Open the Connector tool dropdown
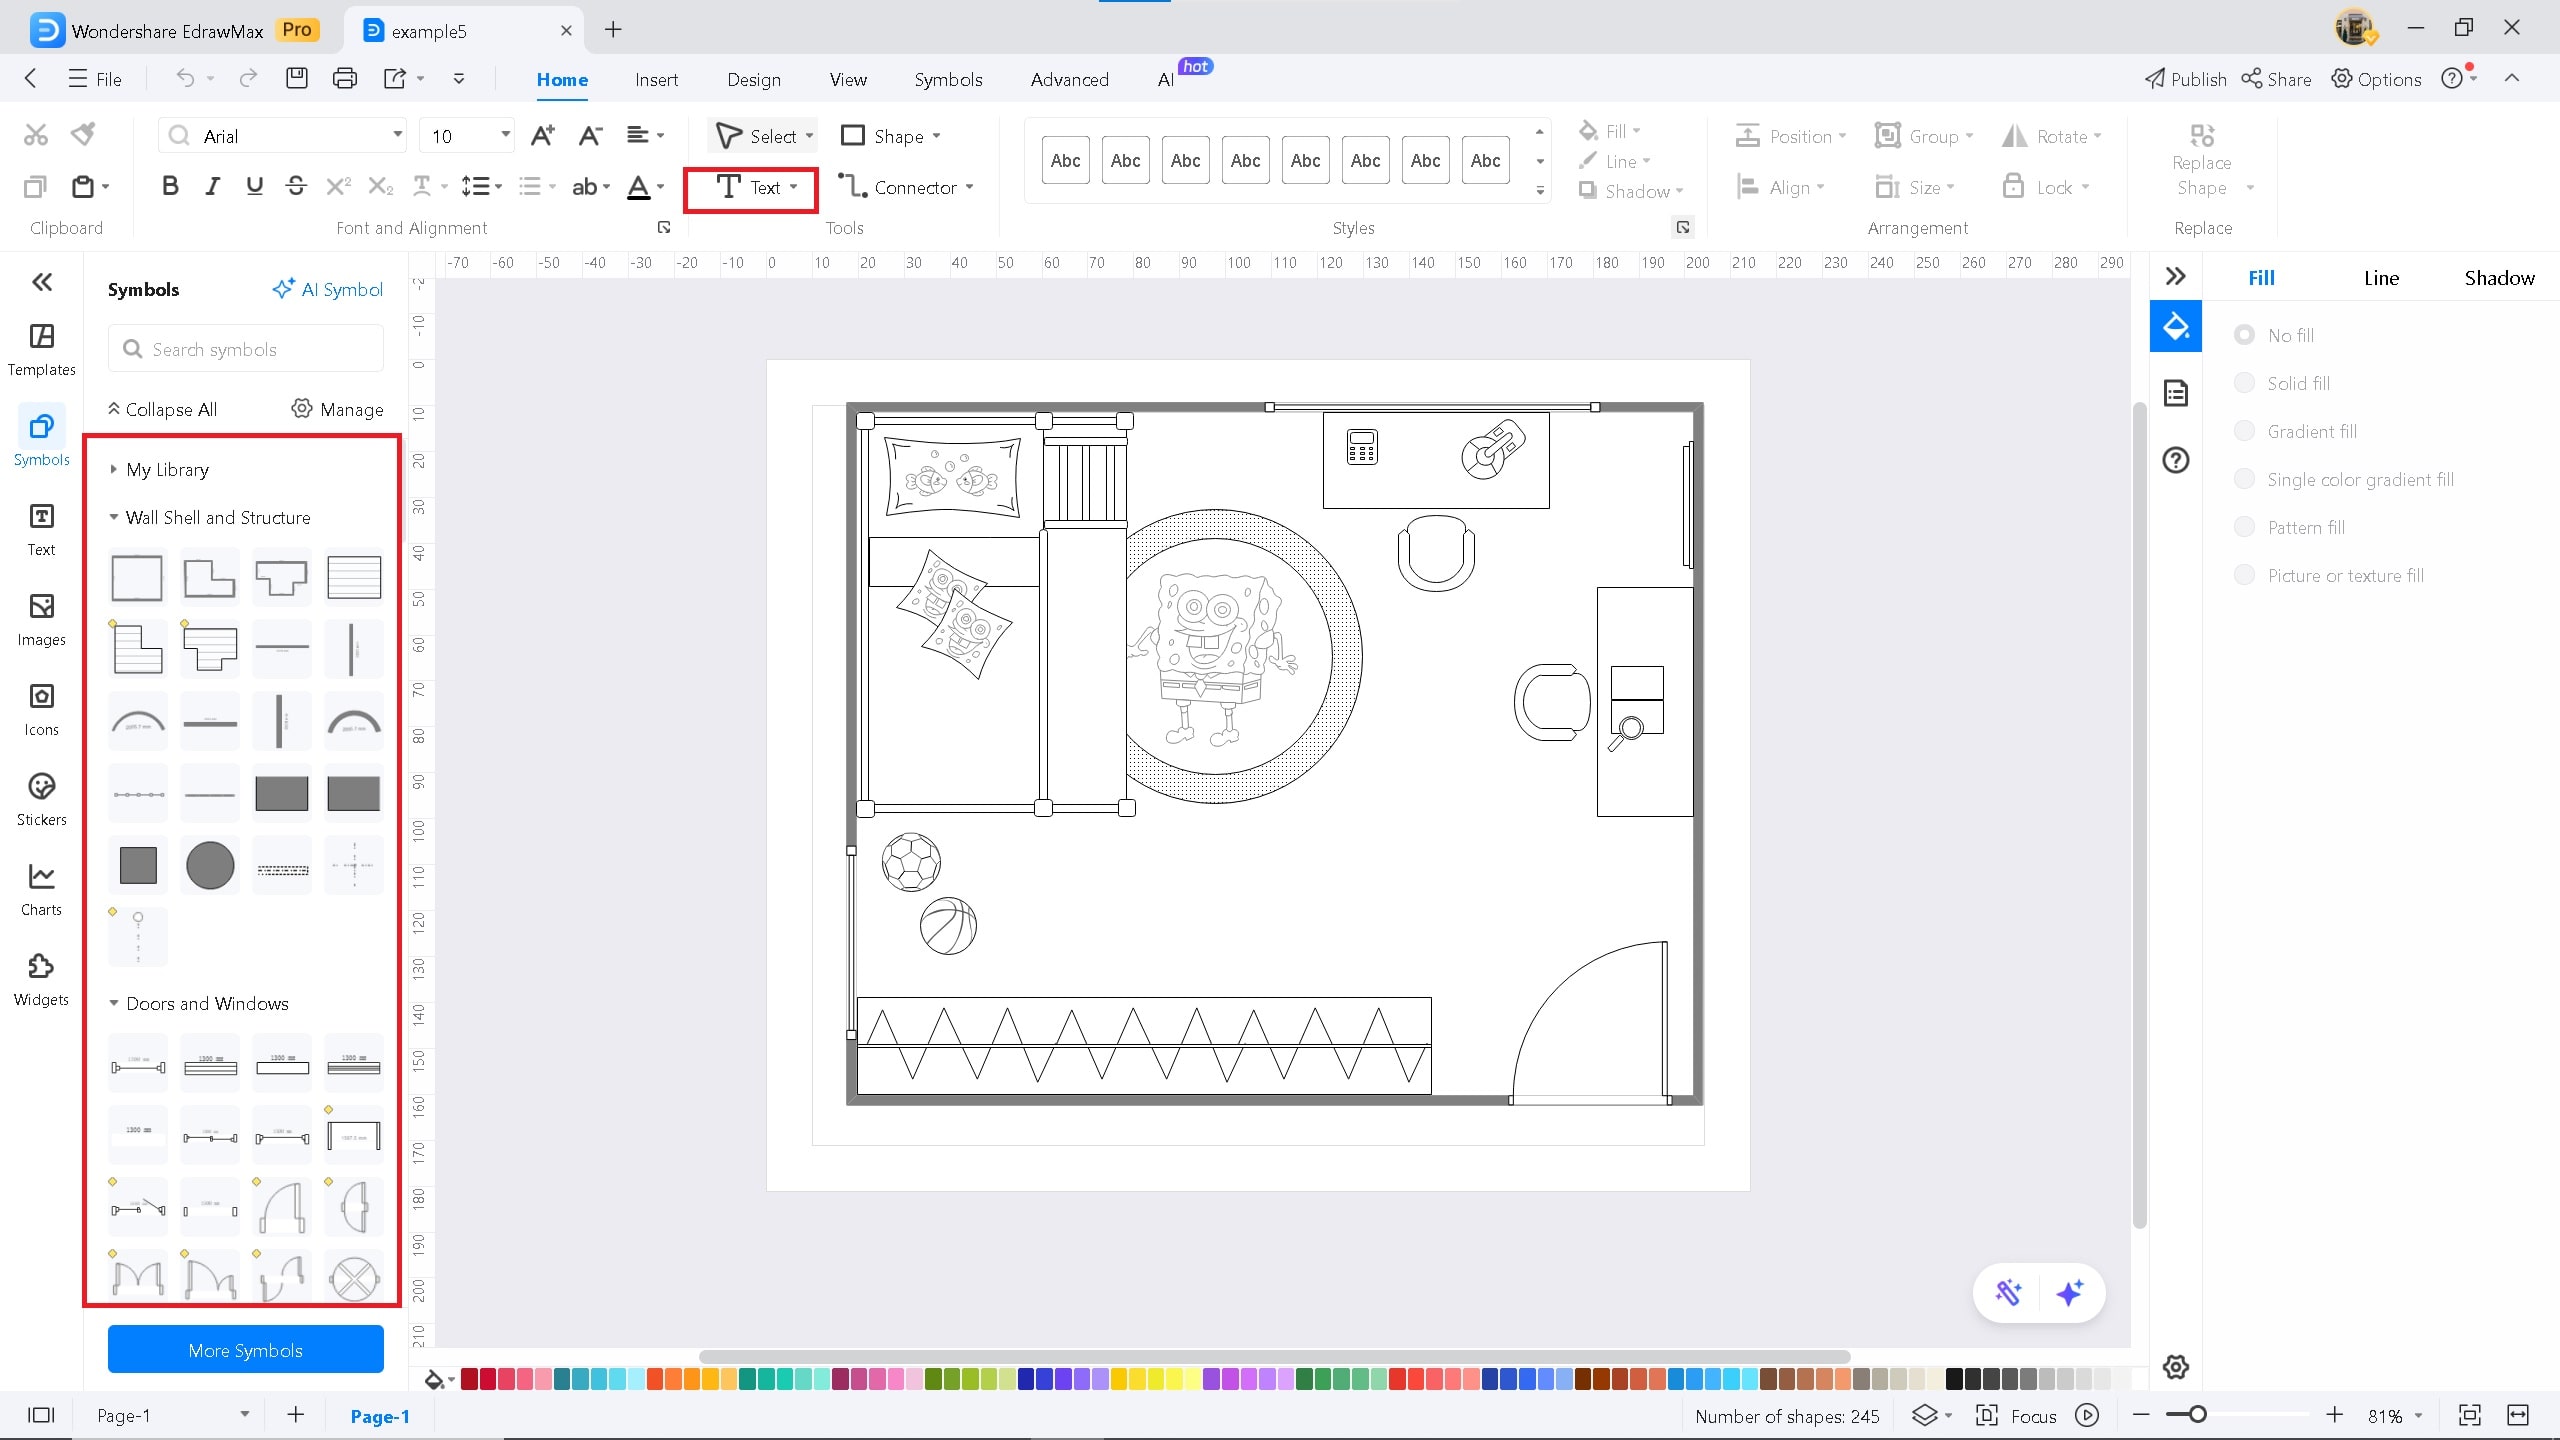 tap(969, 187)
